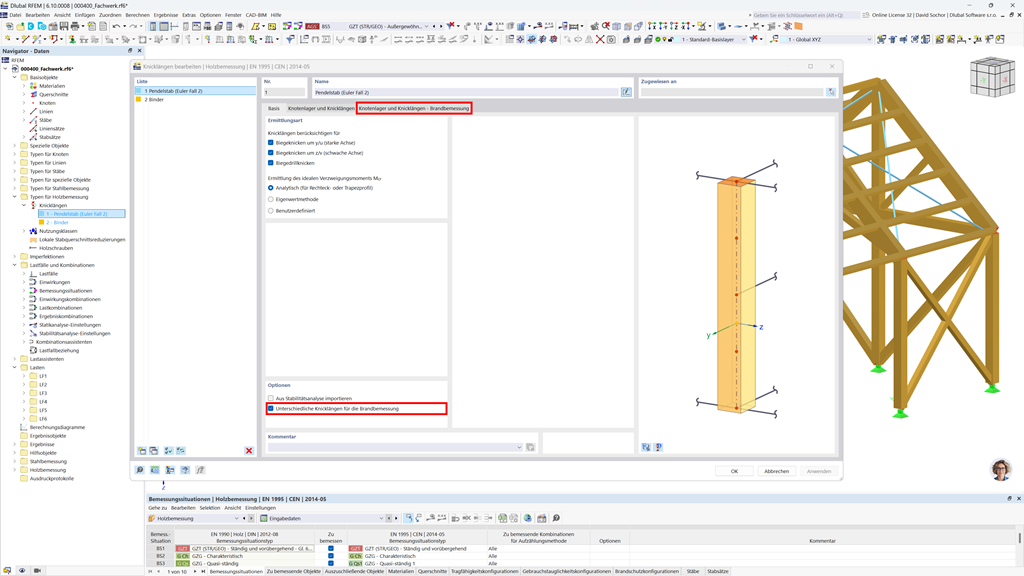
Task: Click the red delete X icon in the second toolbar row
Action: [x=600, y=39]
